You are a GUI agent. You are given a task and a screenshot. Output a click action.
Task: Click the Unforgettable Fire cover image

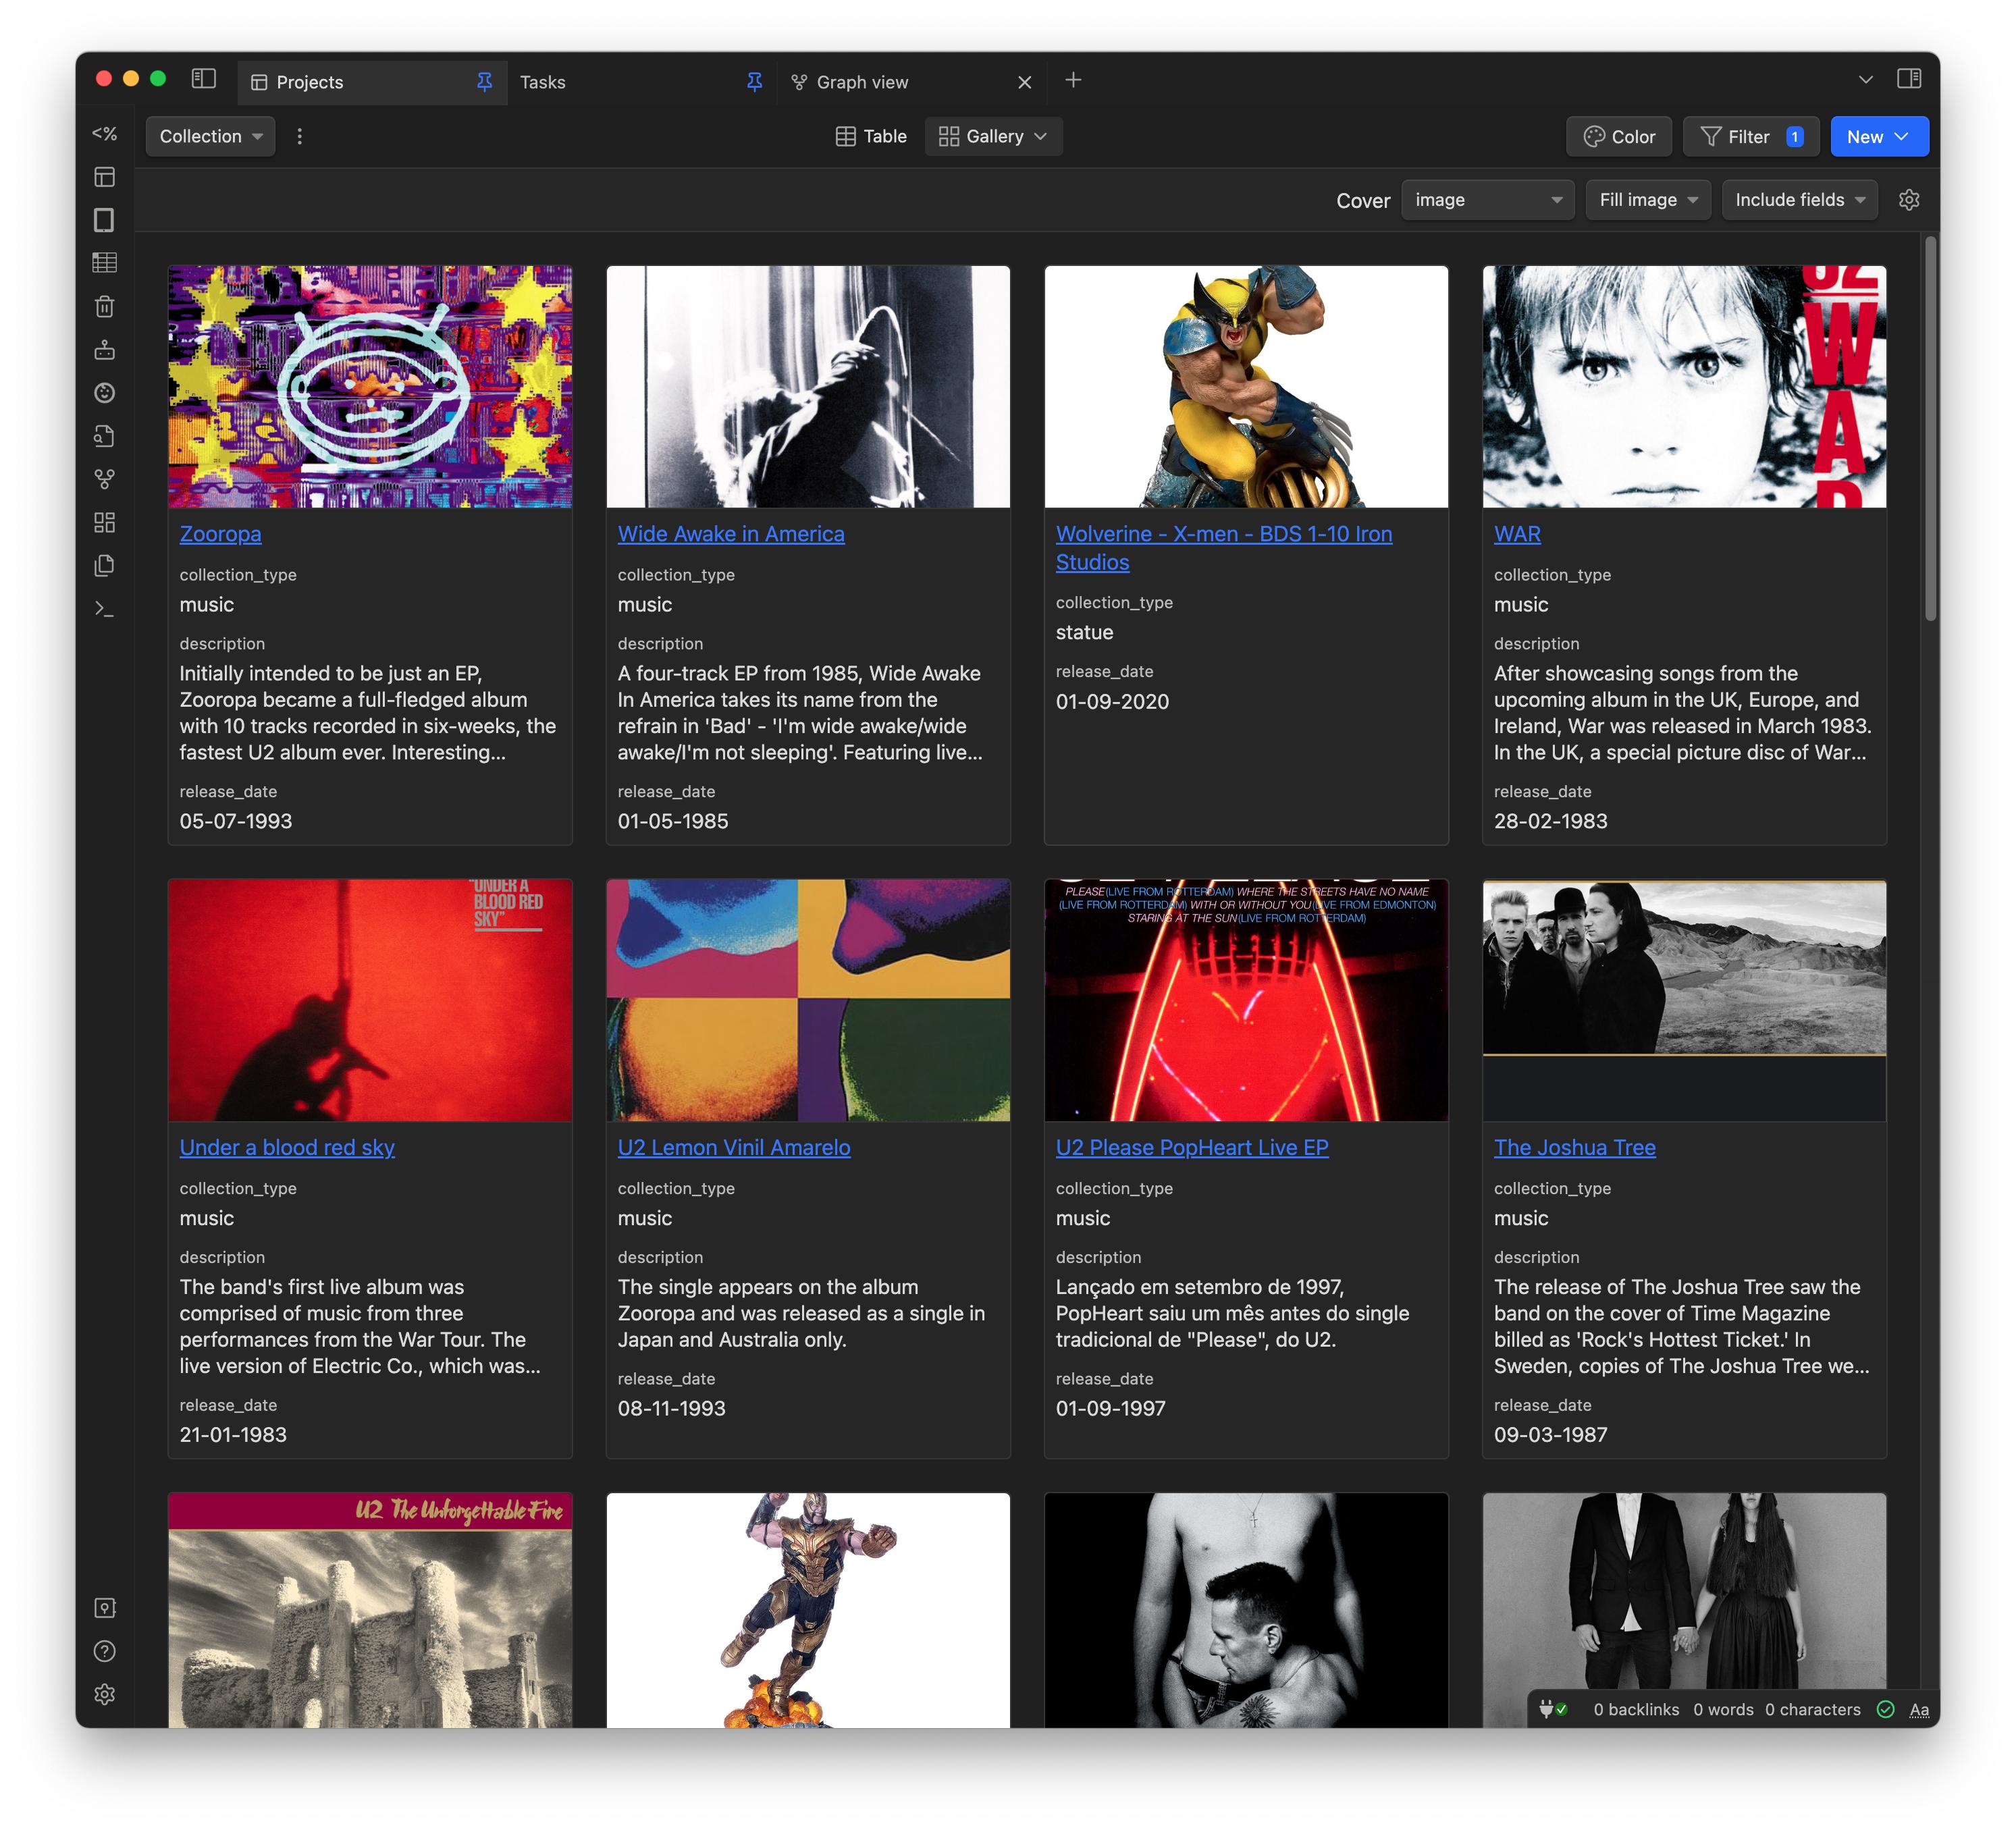(x=370, y=1610)
